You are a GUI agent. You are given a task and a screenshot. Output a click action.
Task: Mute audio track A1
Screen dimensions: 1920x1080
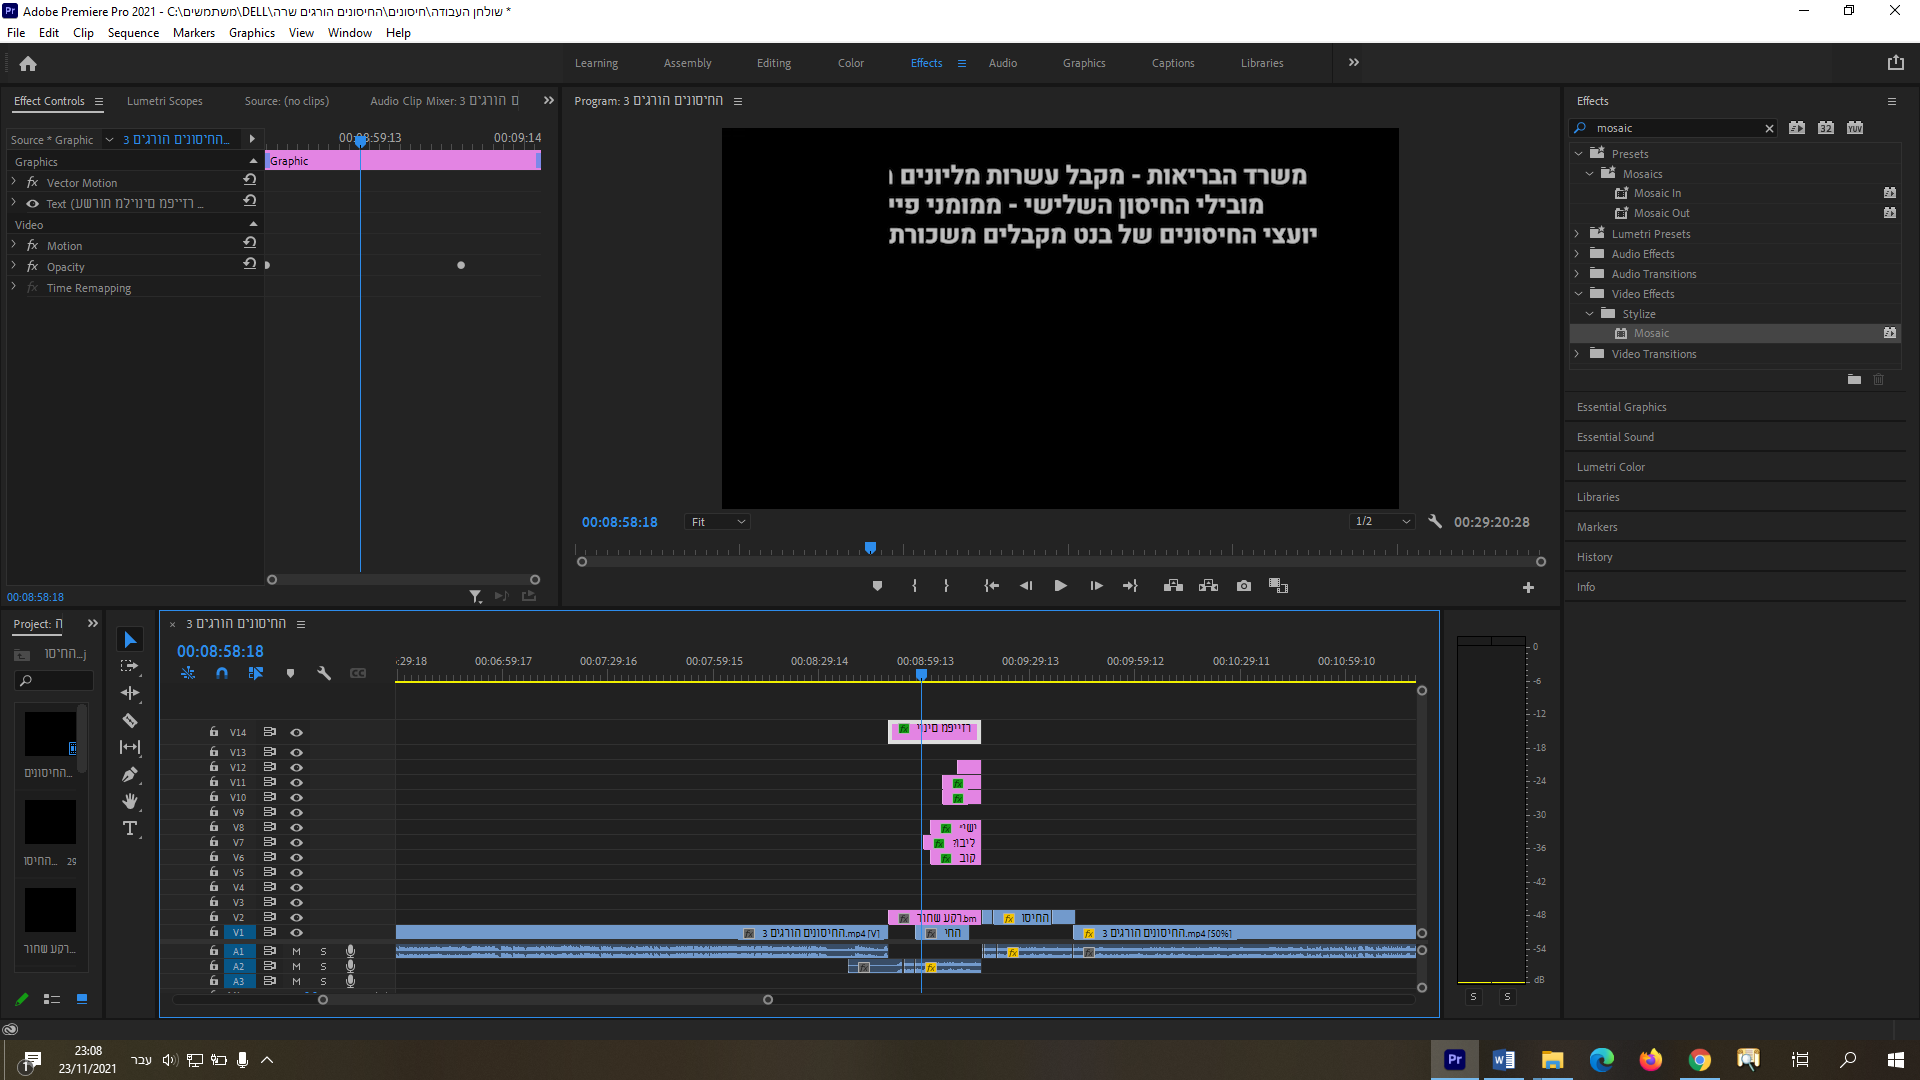(296, 951)
